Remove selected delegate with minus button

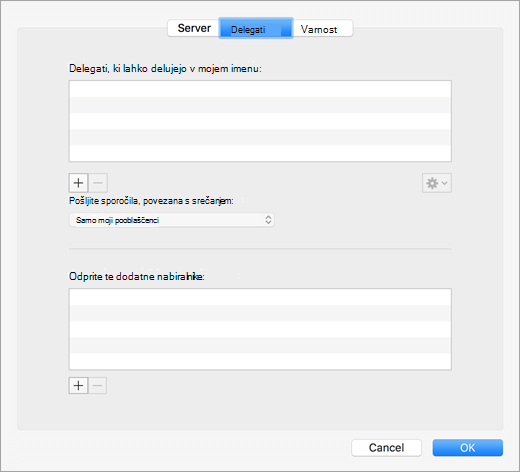[98, 183]
